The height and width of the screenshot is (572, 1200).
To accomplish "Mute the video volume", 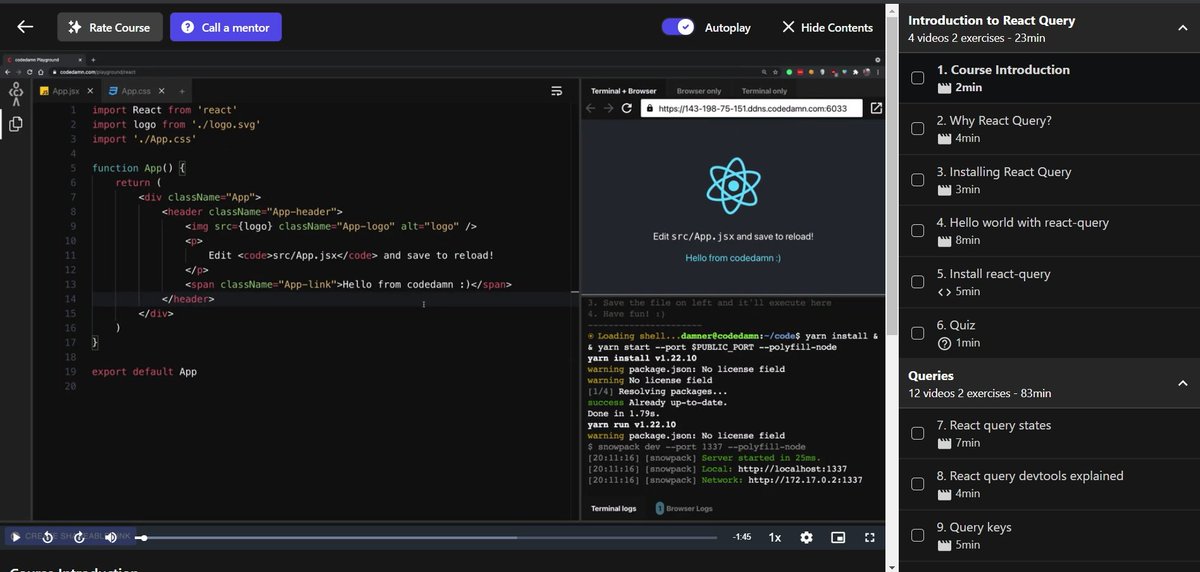I will point(110,537).
